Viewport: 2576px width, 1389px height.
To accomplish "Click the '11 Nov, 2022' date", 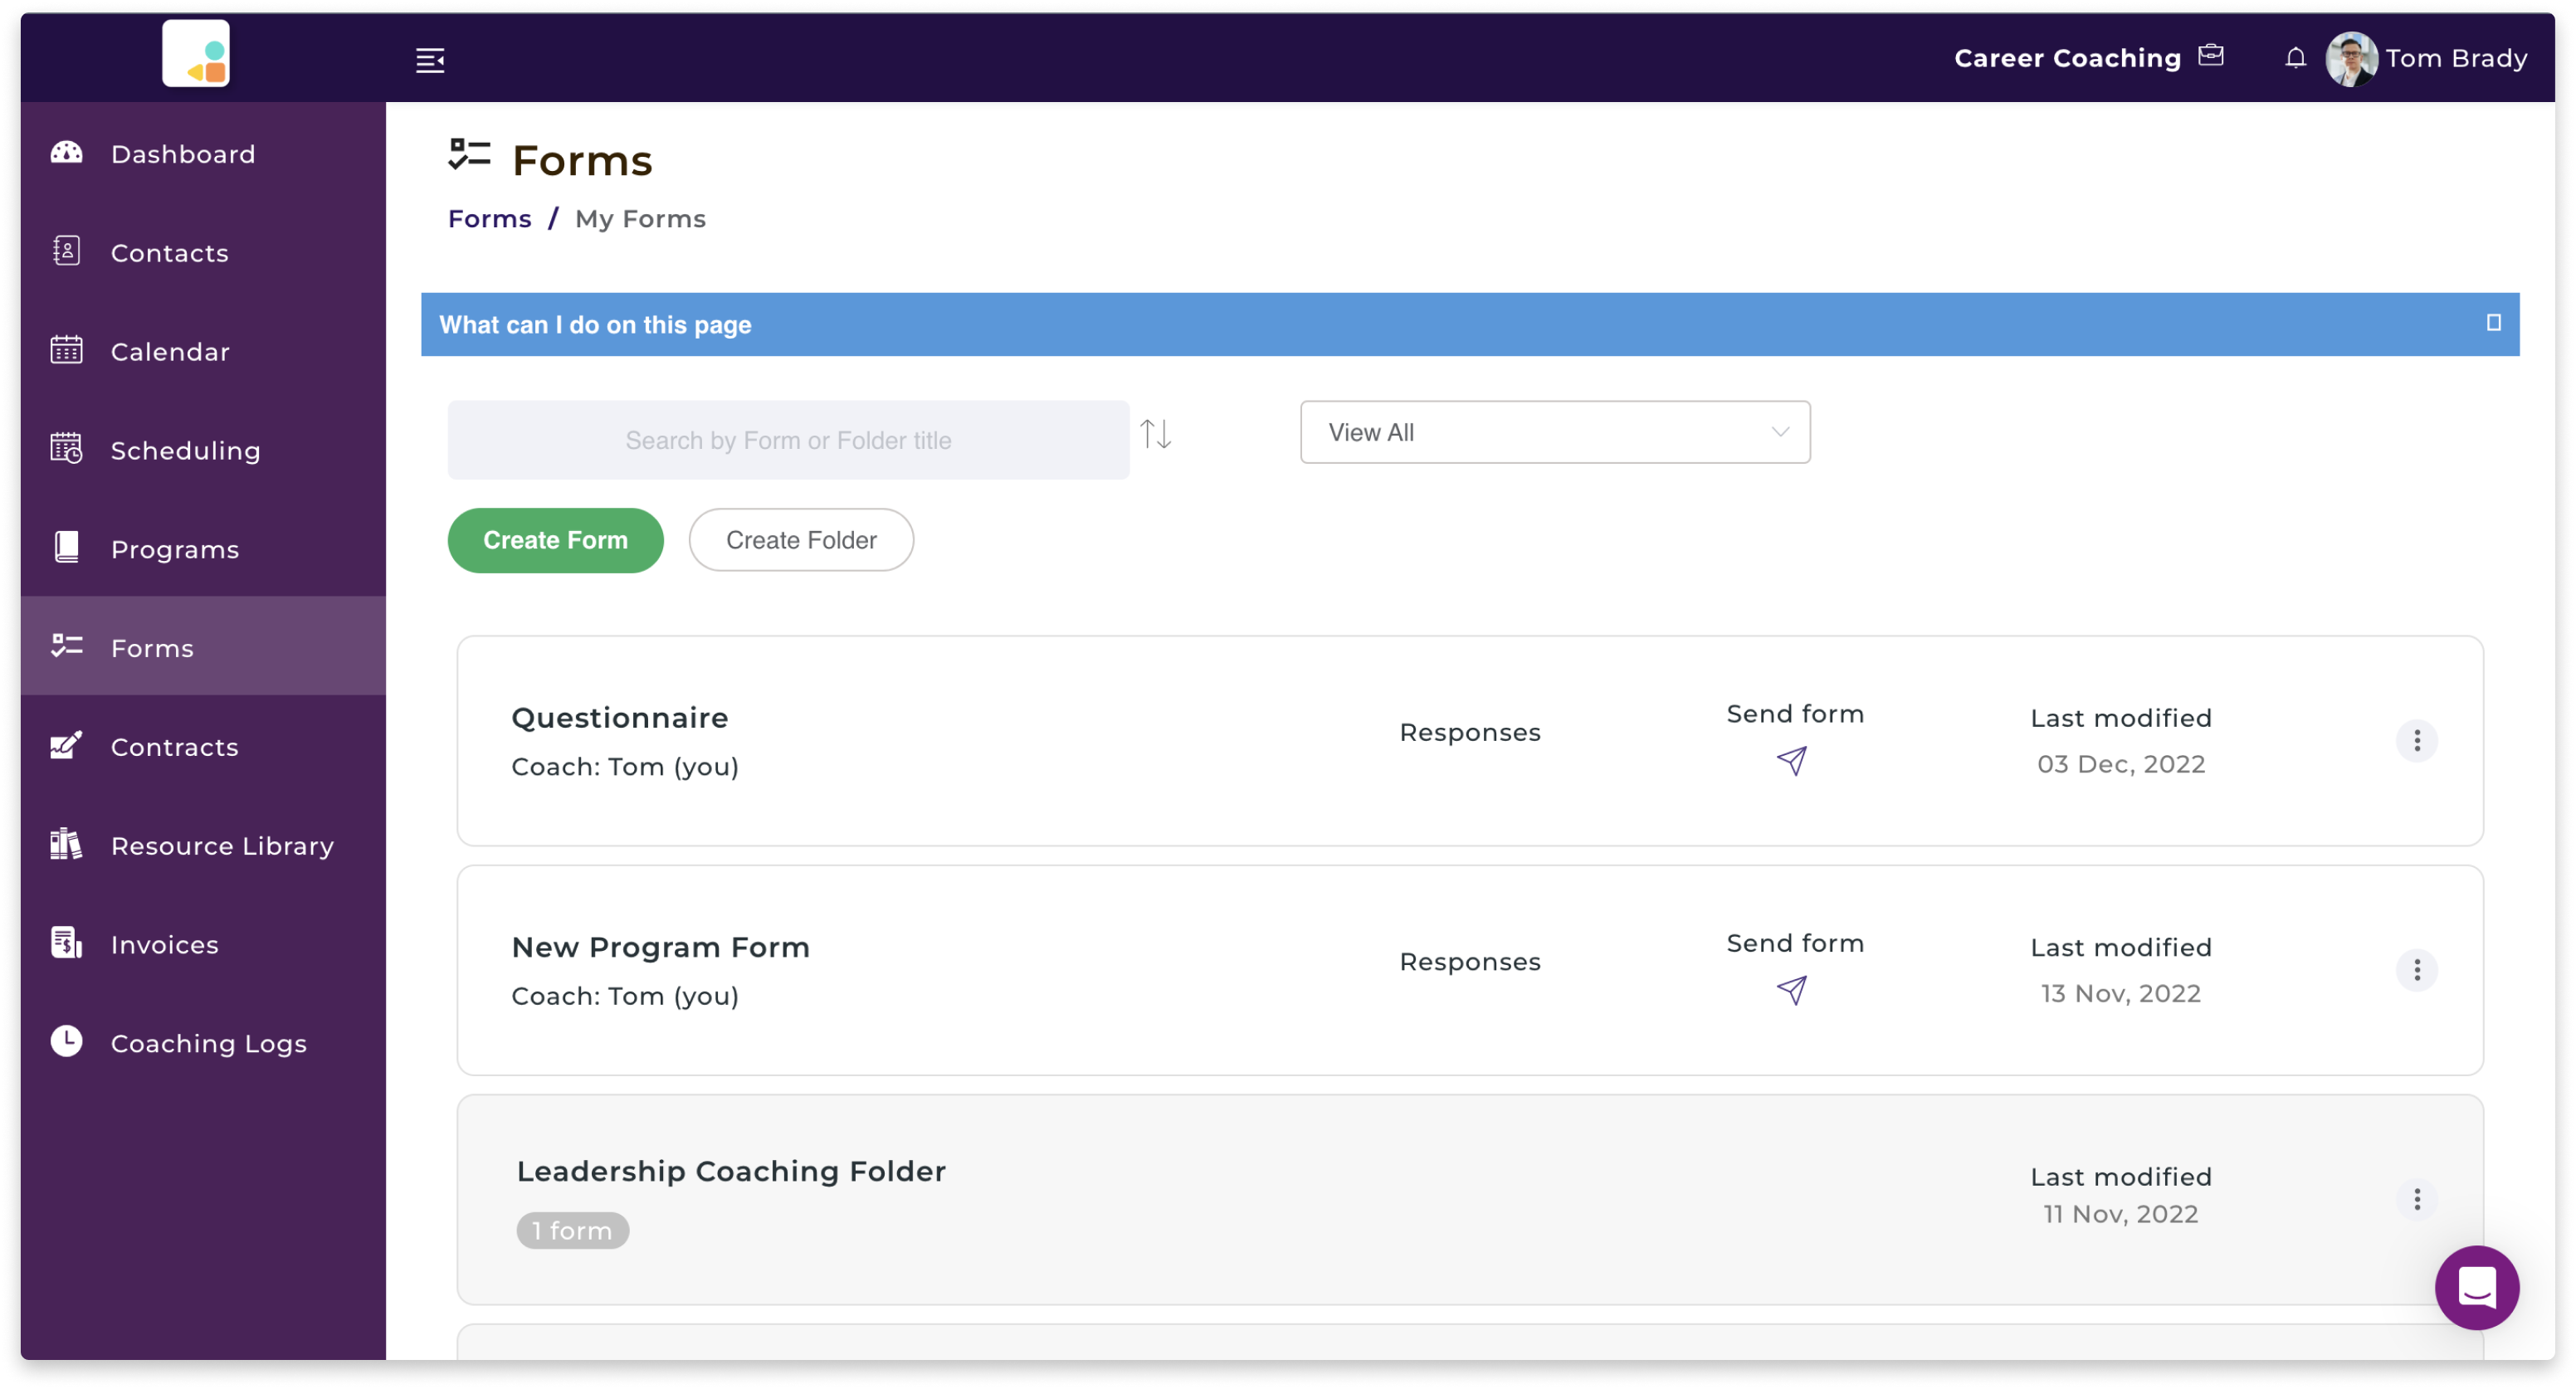I will click(x=2120, y=1214).
